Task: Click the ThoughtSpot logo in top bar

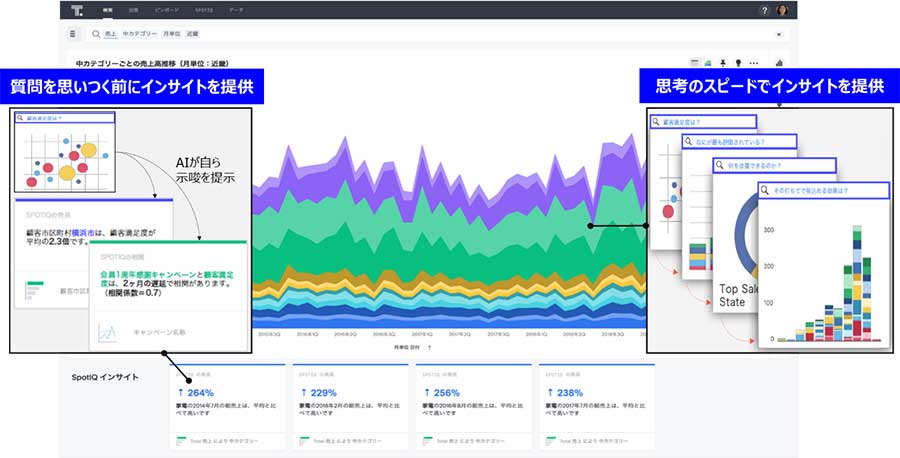Action: pos(77,10)
